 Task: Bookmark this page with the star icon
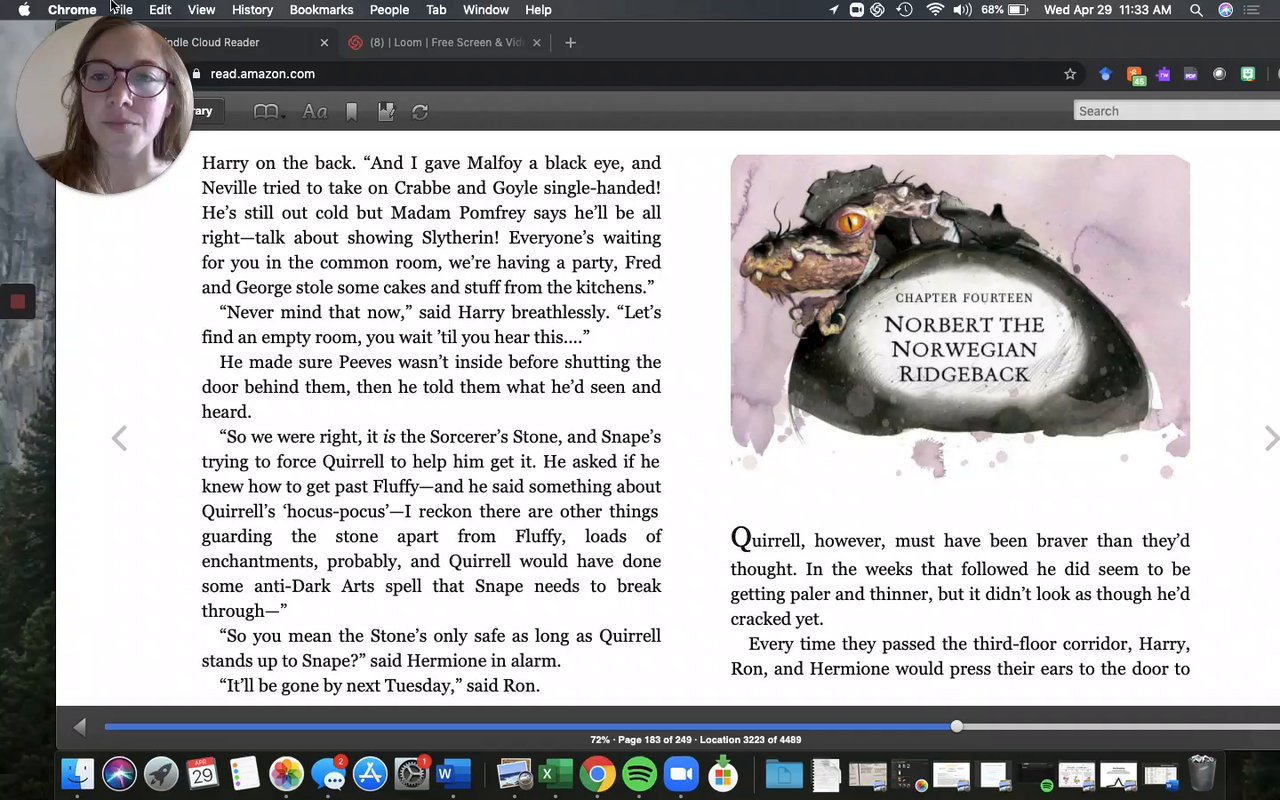coord(1070,74)
